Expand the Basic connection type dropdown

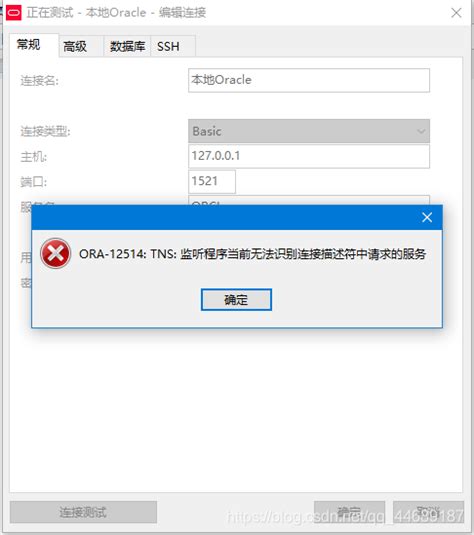pos(309,131)
